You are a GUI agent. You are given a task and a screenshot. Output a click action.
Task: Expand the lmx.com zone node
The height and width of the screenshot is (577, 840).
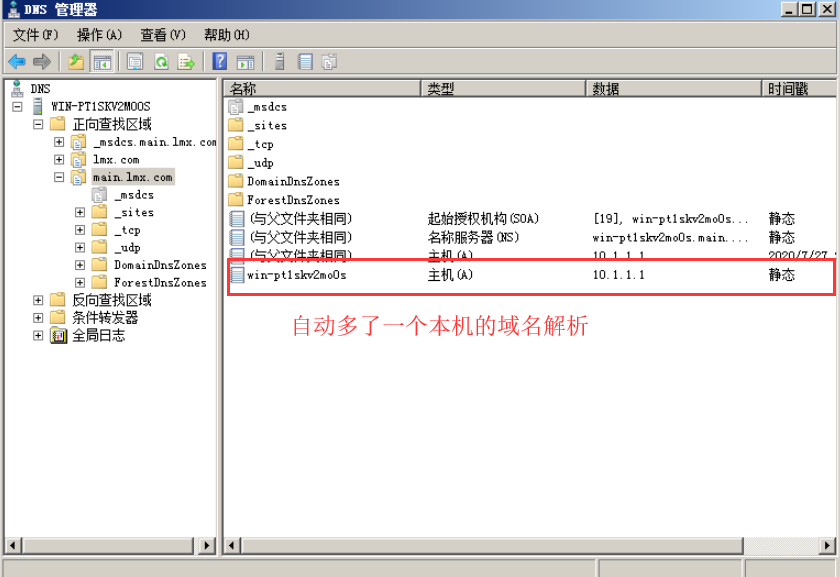click(59, 160)
